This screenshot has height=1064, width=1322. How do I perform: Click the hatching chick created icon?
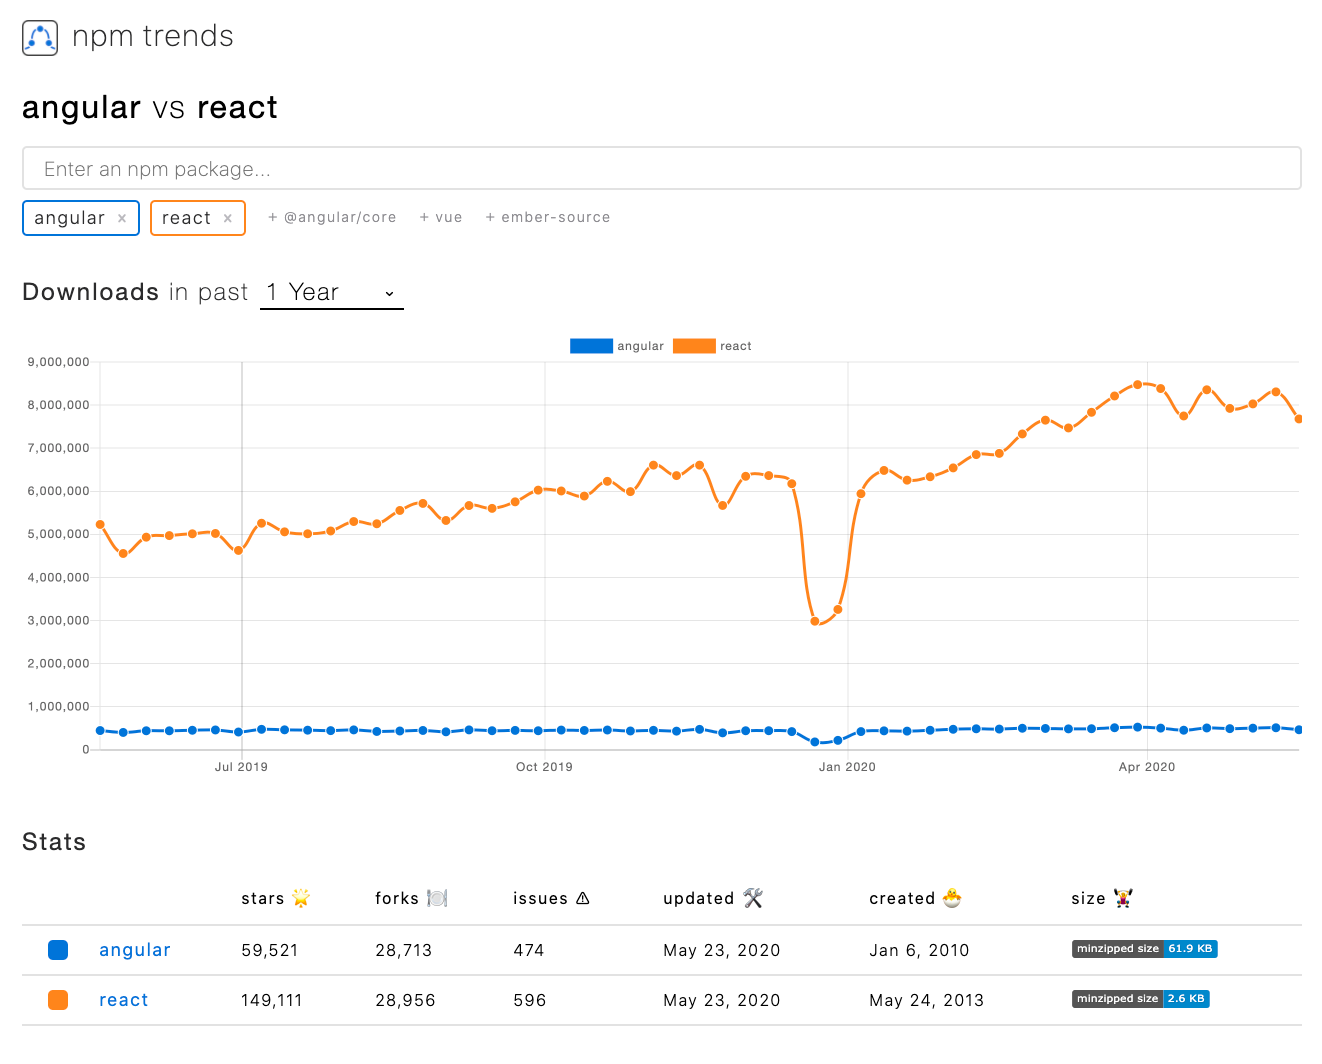[950, 898]
